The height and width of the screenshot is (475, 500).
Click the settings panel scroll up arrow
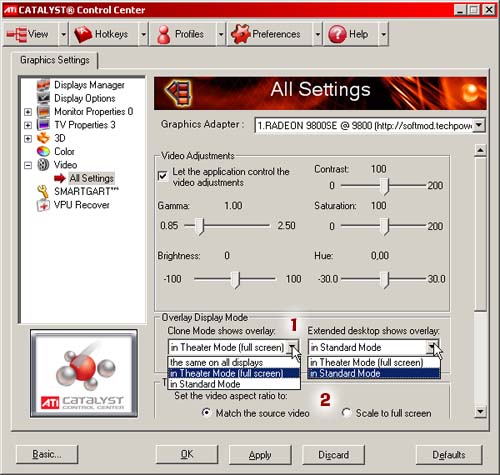pos(480,150)
